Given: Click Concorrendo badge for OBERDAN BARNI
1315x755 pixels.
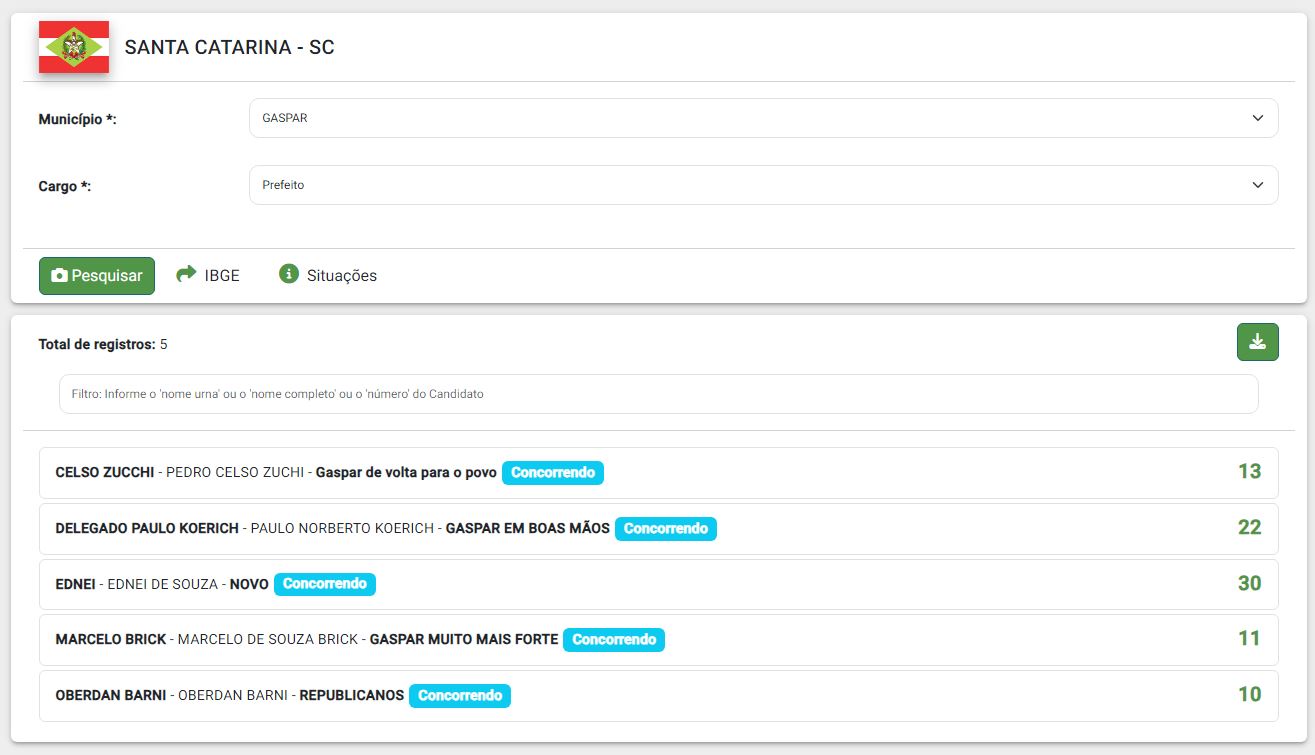Looking at the screenshot, I should tap(460, 695).
